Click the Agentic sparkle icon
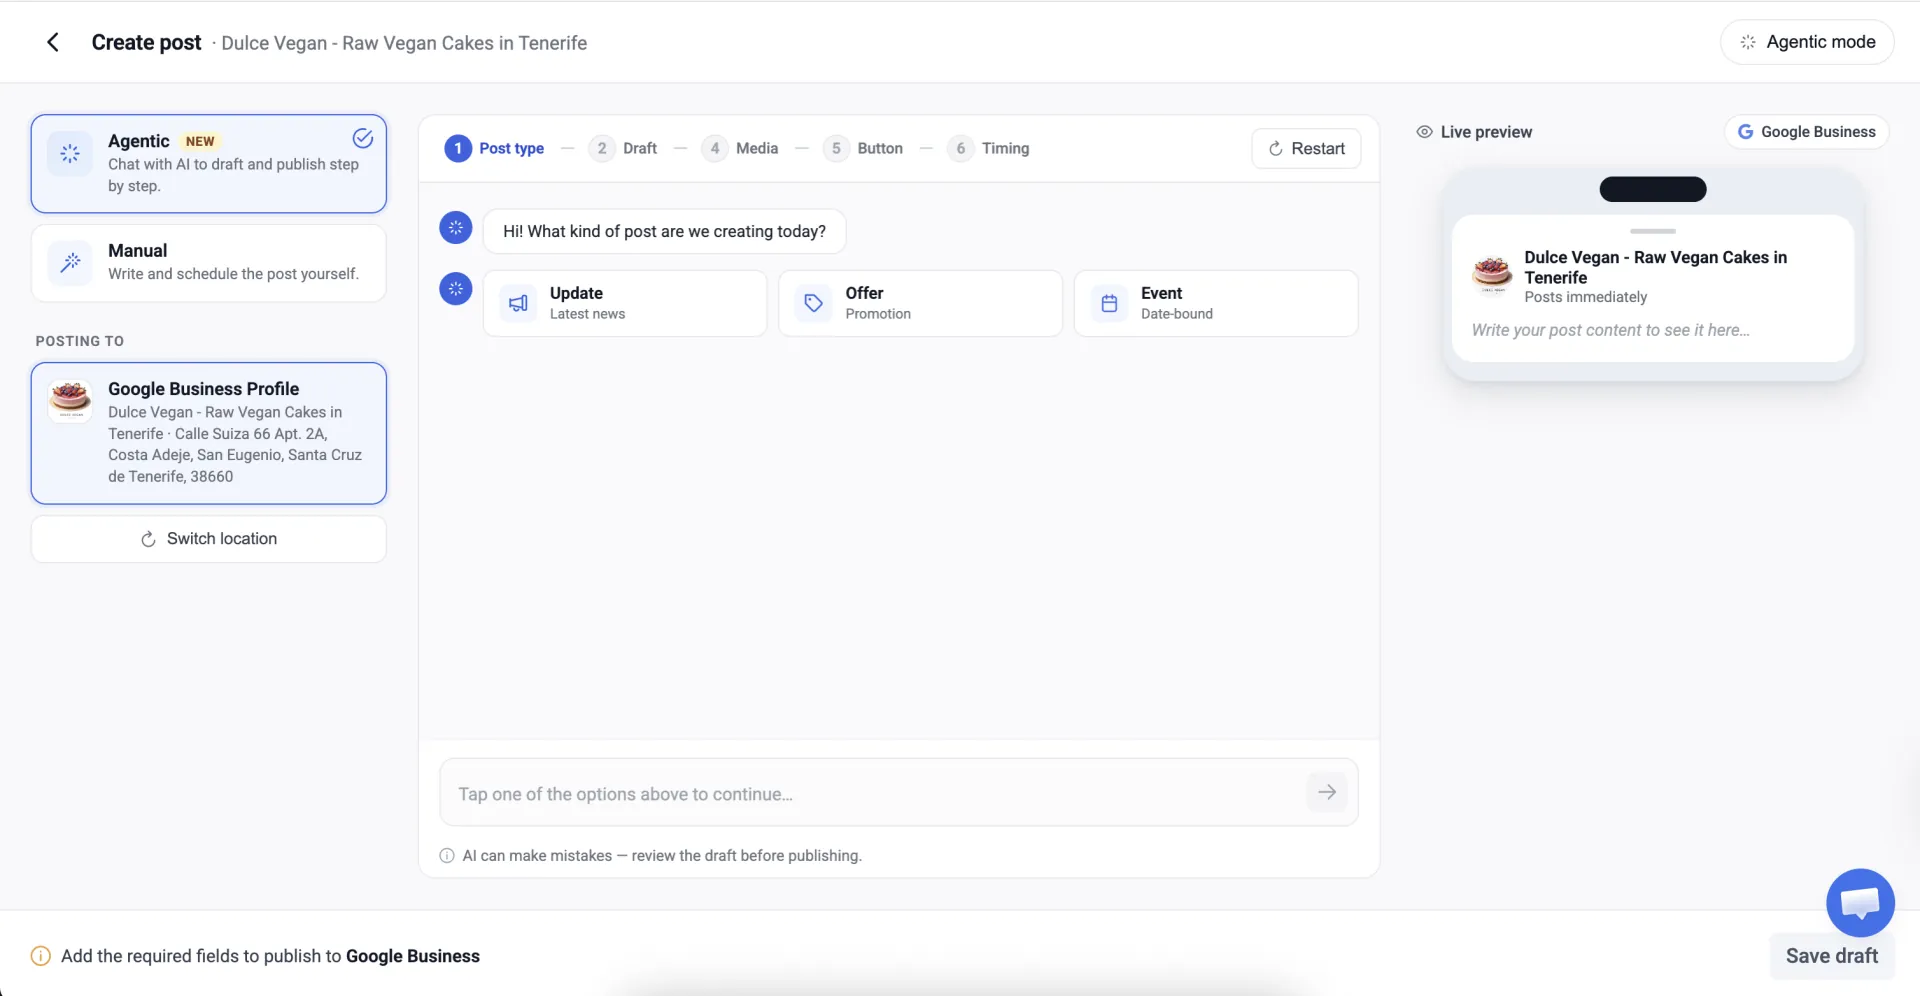 [x=70, y=154]
